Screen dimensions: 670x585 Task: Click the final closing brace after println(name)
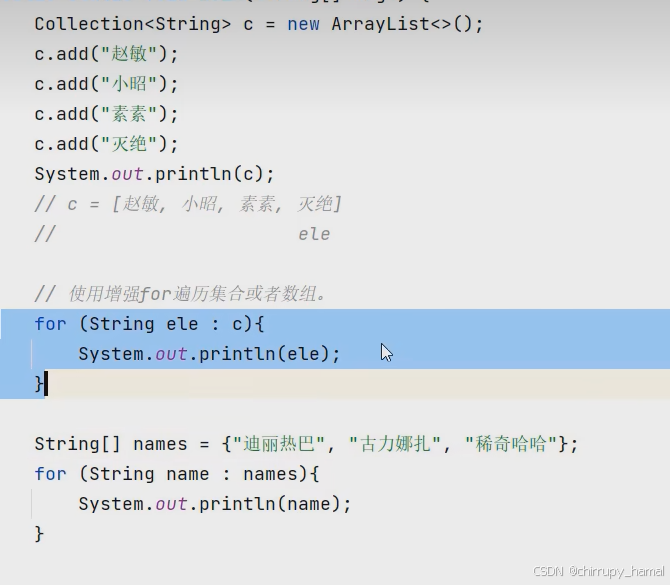point(39,534)
